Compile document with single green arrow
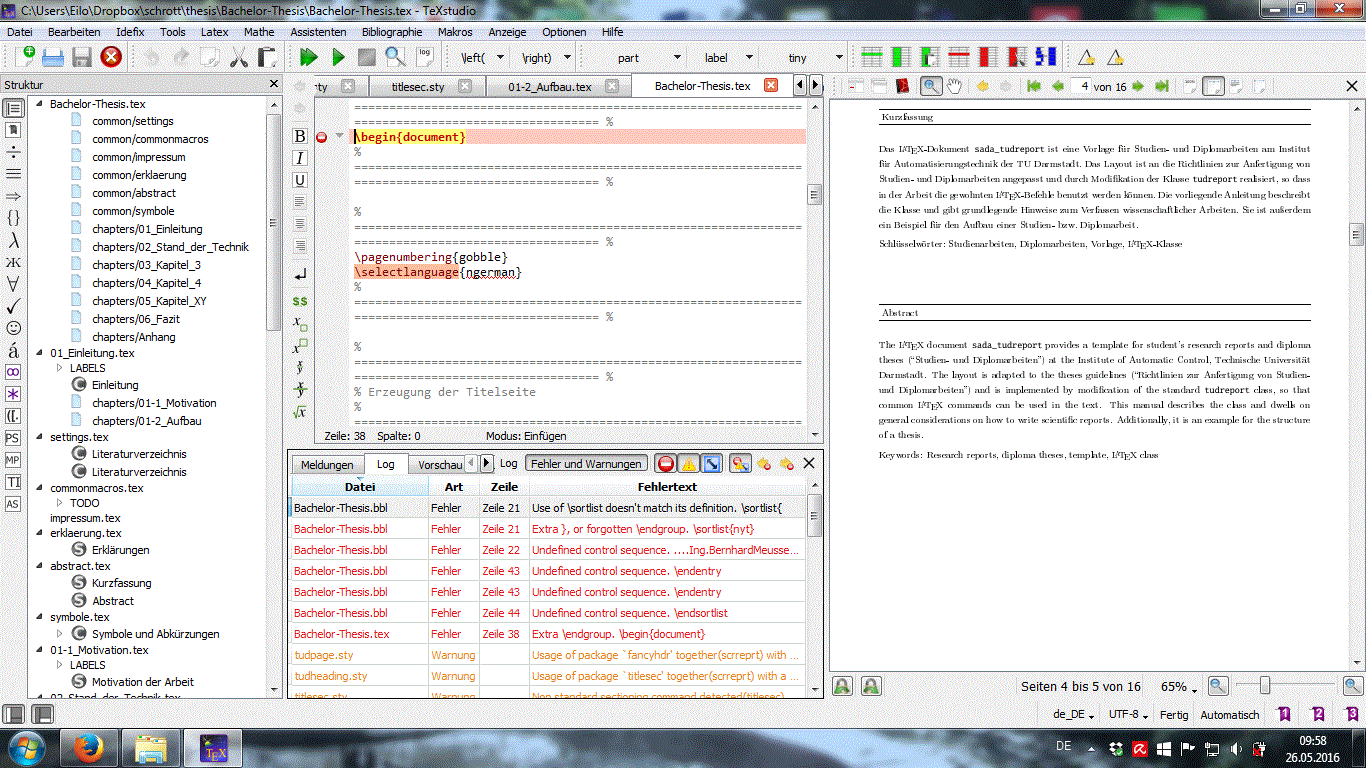Screen dimensions: 1366x768 pos(338,57)
